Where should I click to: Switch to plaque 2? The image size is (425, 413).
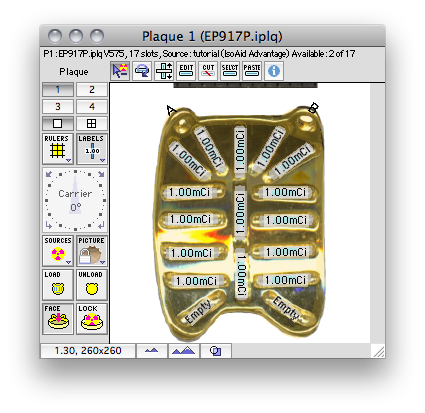[92, 90]
